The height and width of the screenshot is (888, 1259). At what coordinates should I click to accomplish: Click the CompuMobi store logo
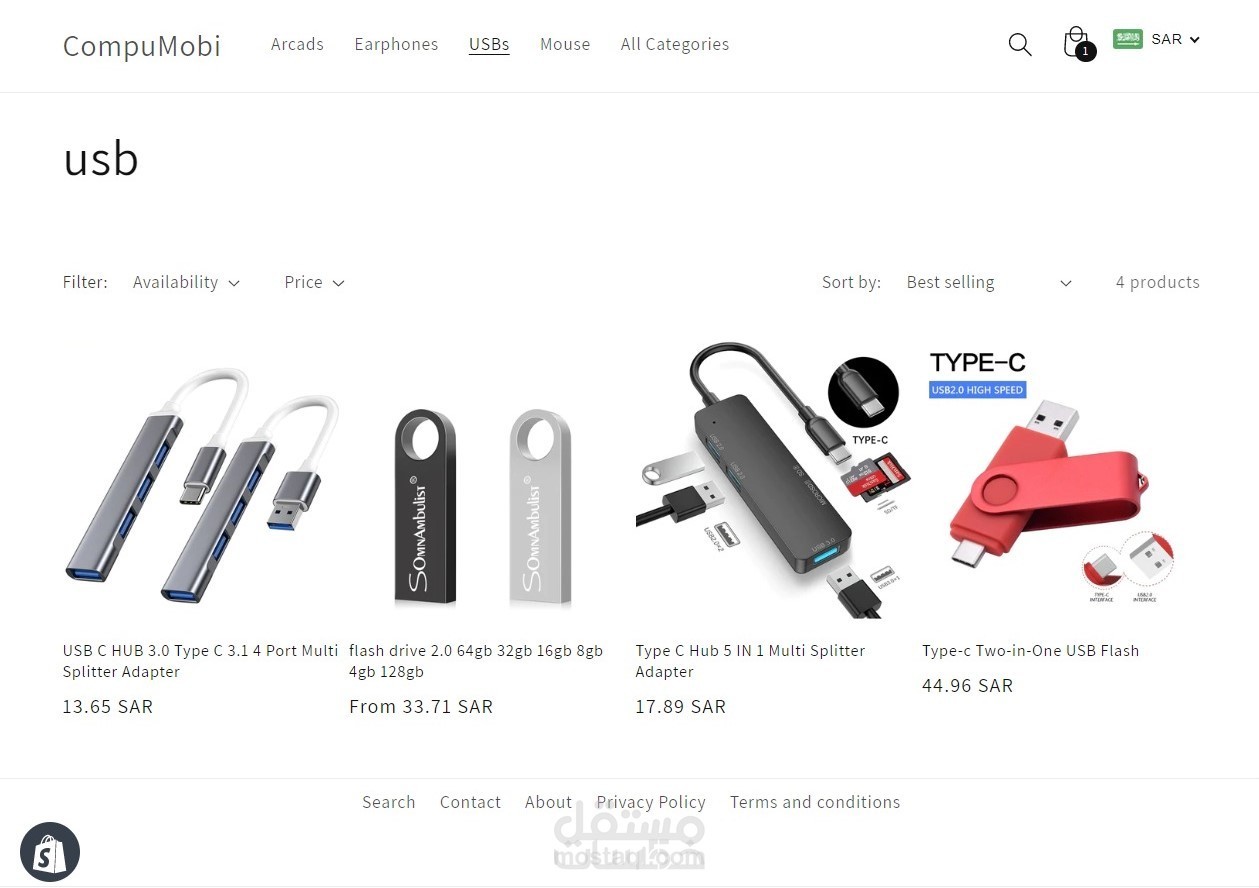[x=142, y=45]
